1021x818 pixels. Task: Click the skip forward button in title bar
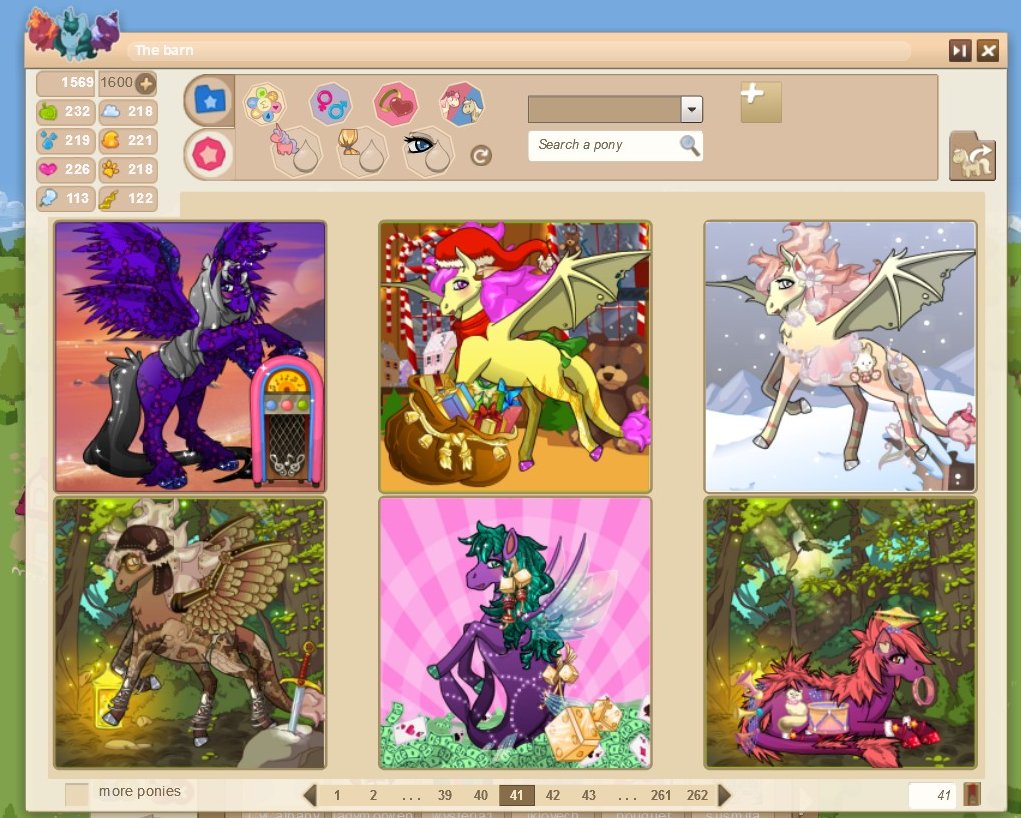[960, 51]
